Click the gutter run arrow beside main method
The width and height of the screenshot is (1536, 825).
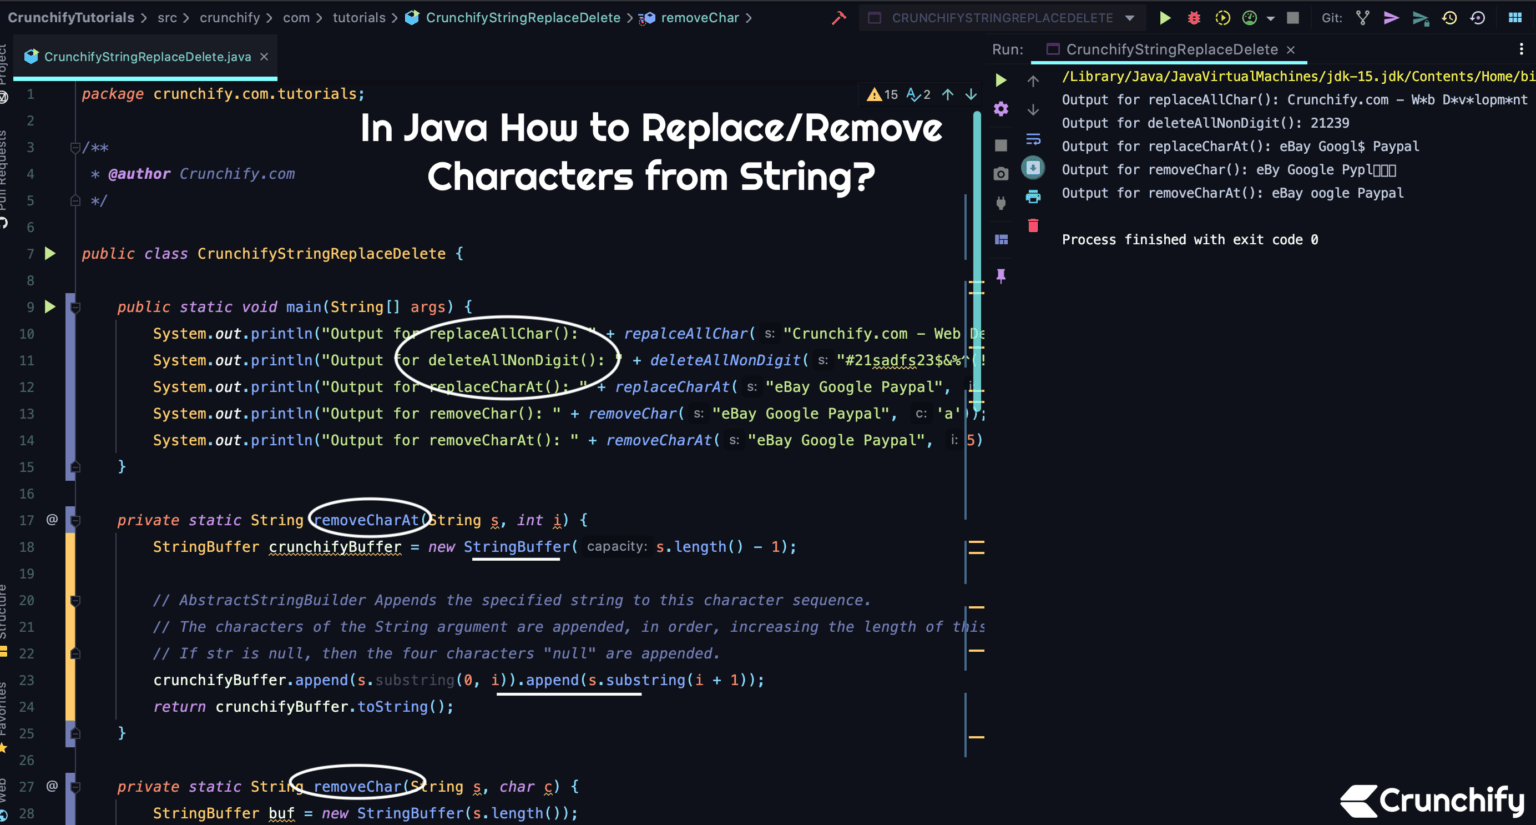49,307
